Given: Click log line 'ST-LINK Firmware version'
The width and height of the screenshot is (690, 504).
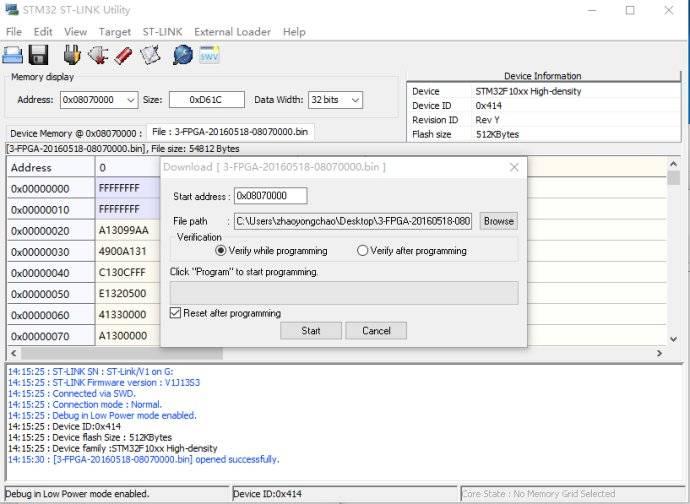Looking at the screenshot, I should click(104, 383).
